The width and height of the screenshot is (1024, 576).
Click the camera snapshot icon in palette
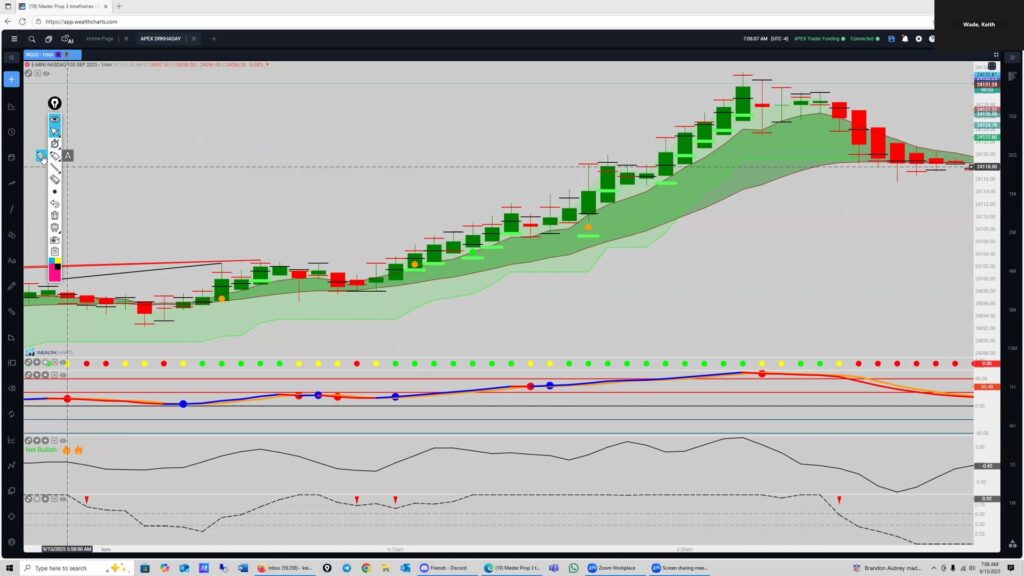[56, 240]
